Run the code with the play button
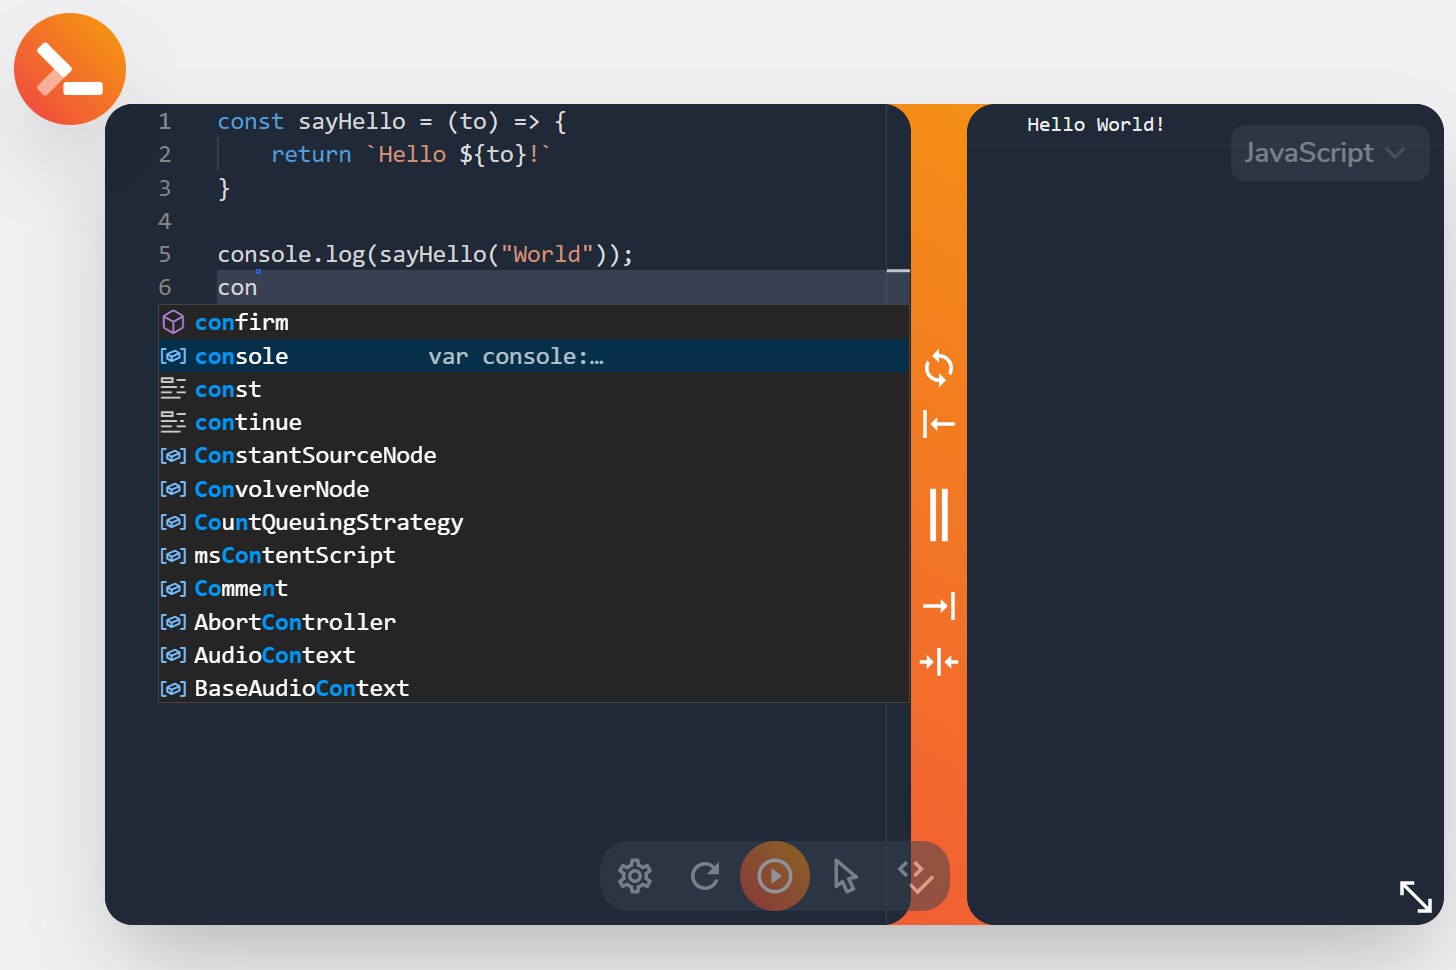1456x970 pixels. coord(774,876)
